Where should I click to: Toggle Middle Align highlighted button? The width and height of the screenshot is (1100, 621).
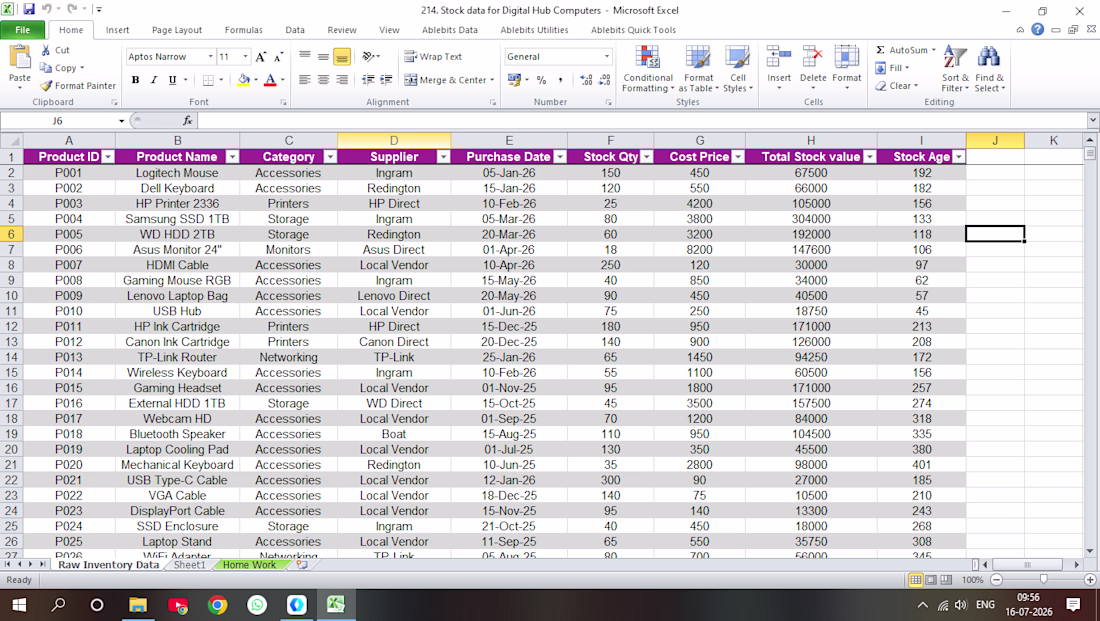pos(342,57)
